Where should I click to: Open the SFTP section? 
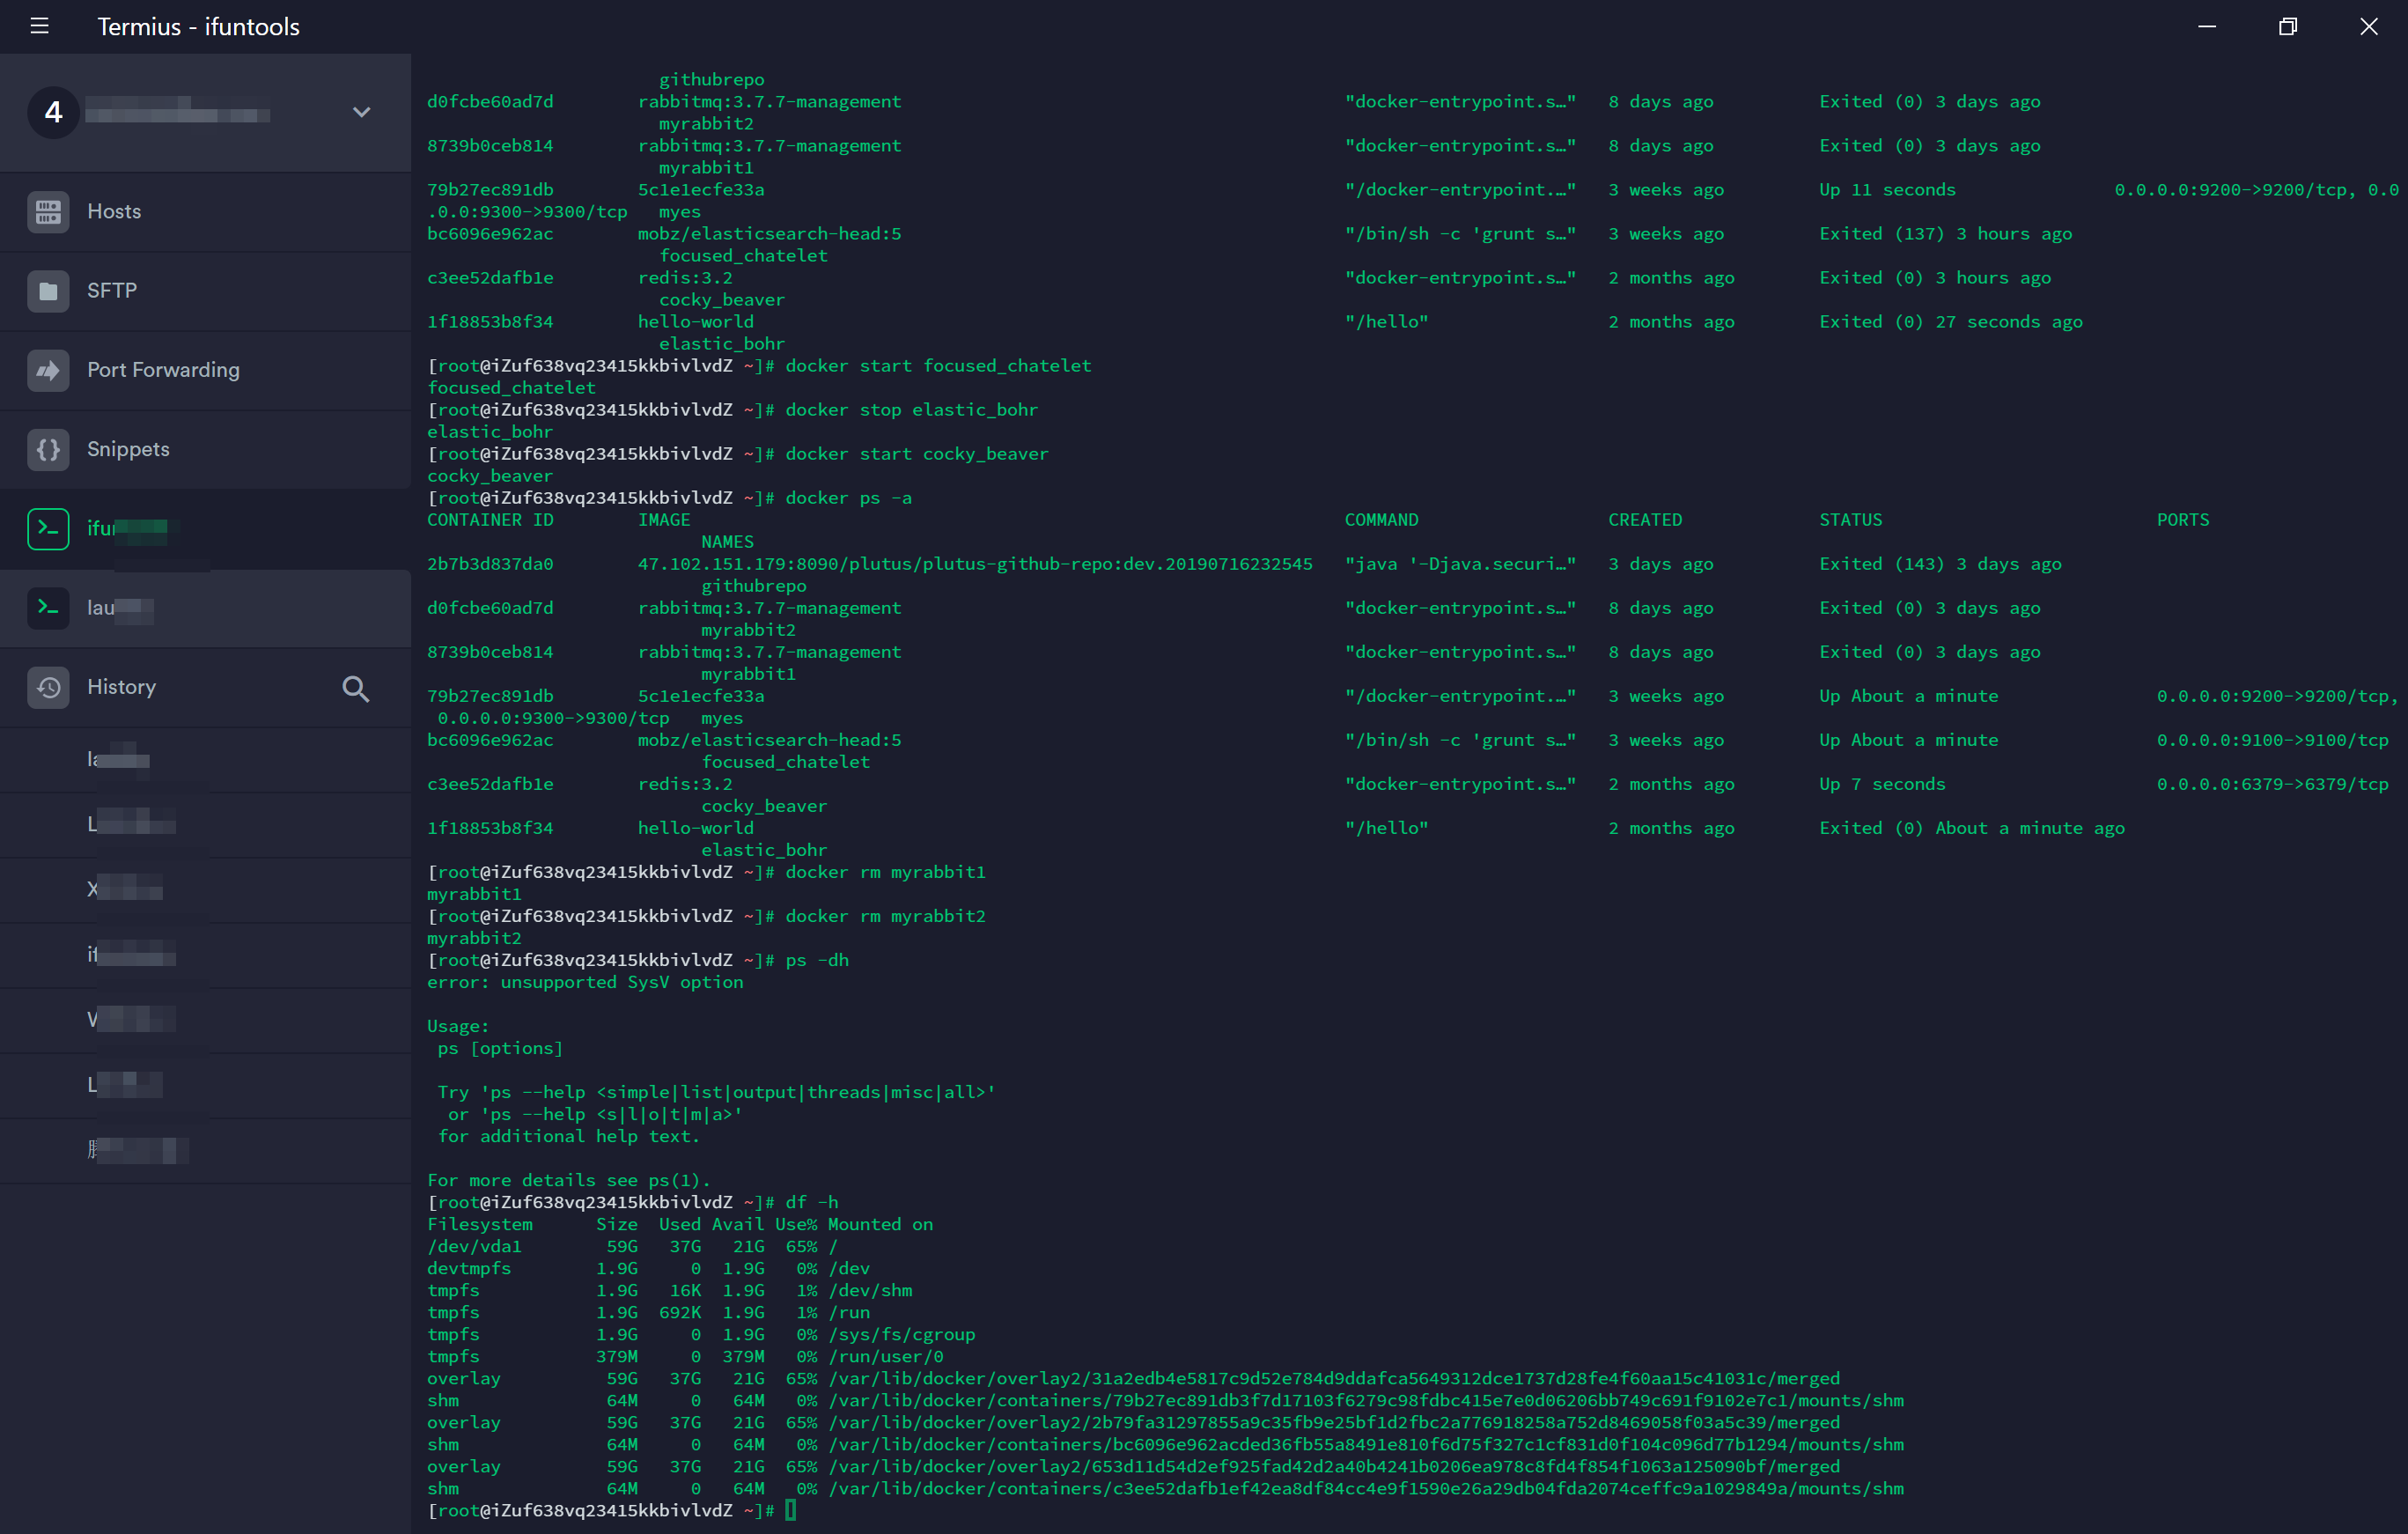point(112,291)
